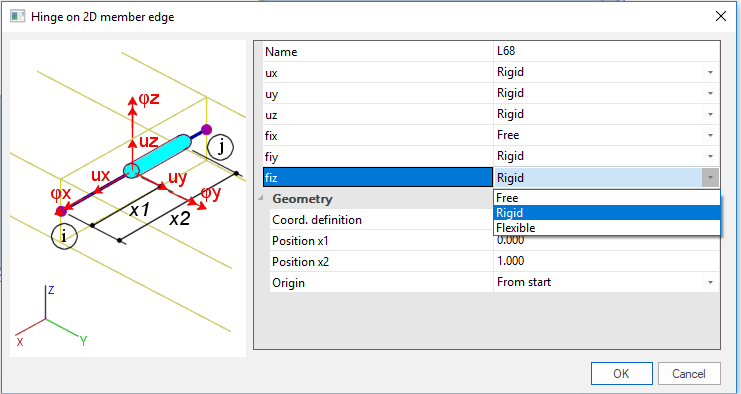This screenshot has height=394, width=741.
Task: Open the Origin dropdown set to From start
Action: click(x=710, y=283)
